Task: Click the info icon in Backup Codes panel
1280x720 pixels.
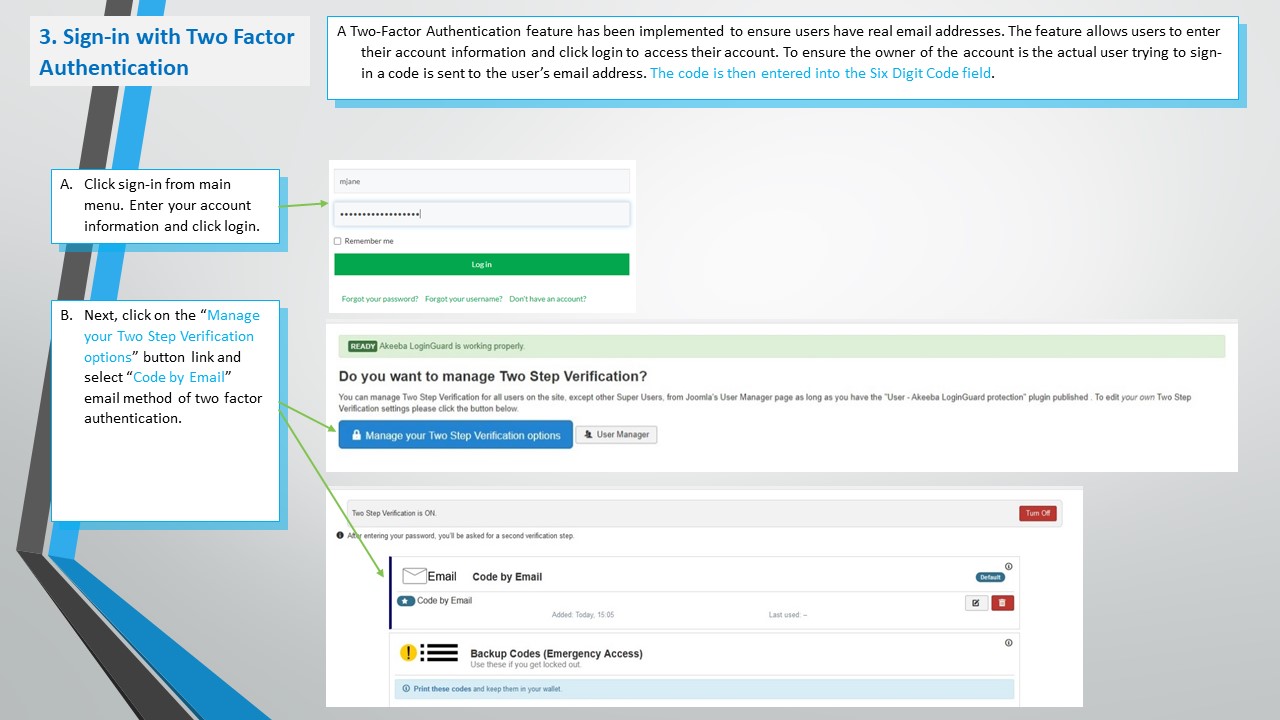Action: [x=1008, y=643]
